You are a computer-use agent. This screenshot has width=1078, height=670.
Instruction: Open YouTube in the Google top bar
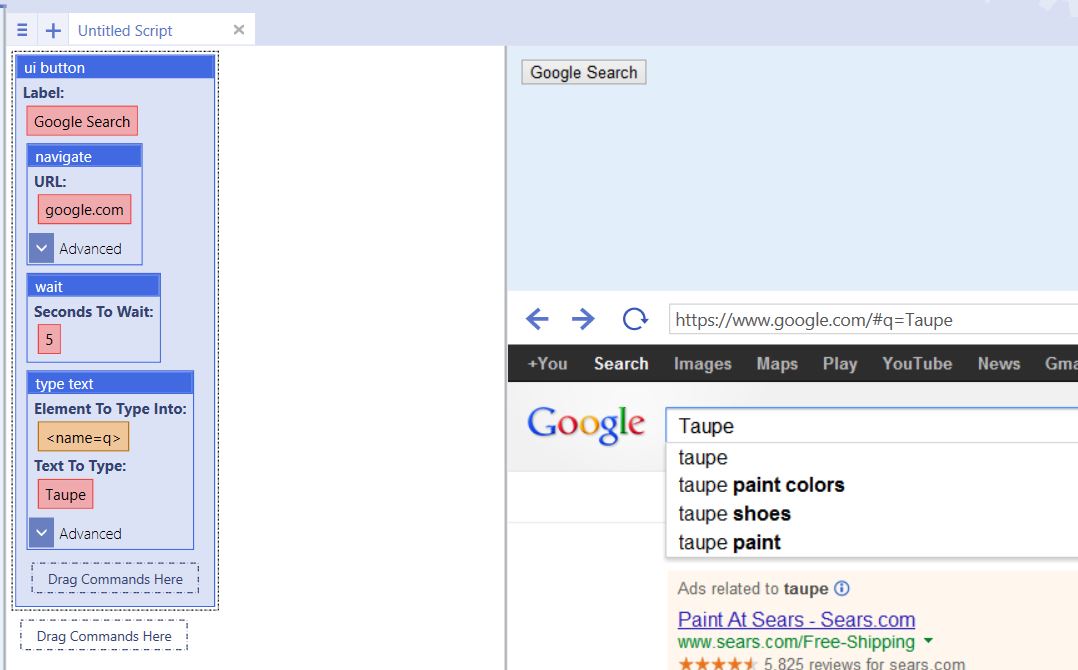pyautogui.click(x=917, y=364)
